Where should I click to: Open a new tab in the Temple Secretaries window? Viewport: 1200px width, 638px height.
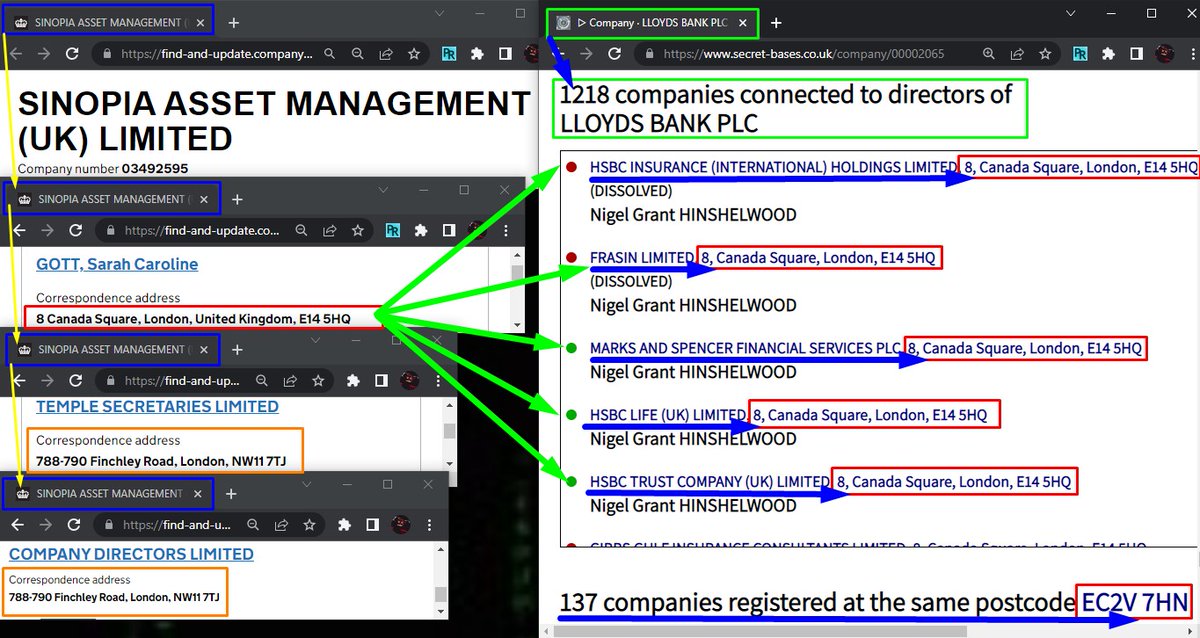tap(236, 350)
